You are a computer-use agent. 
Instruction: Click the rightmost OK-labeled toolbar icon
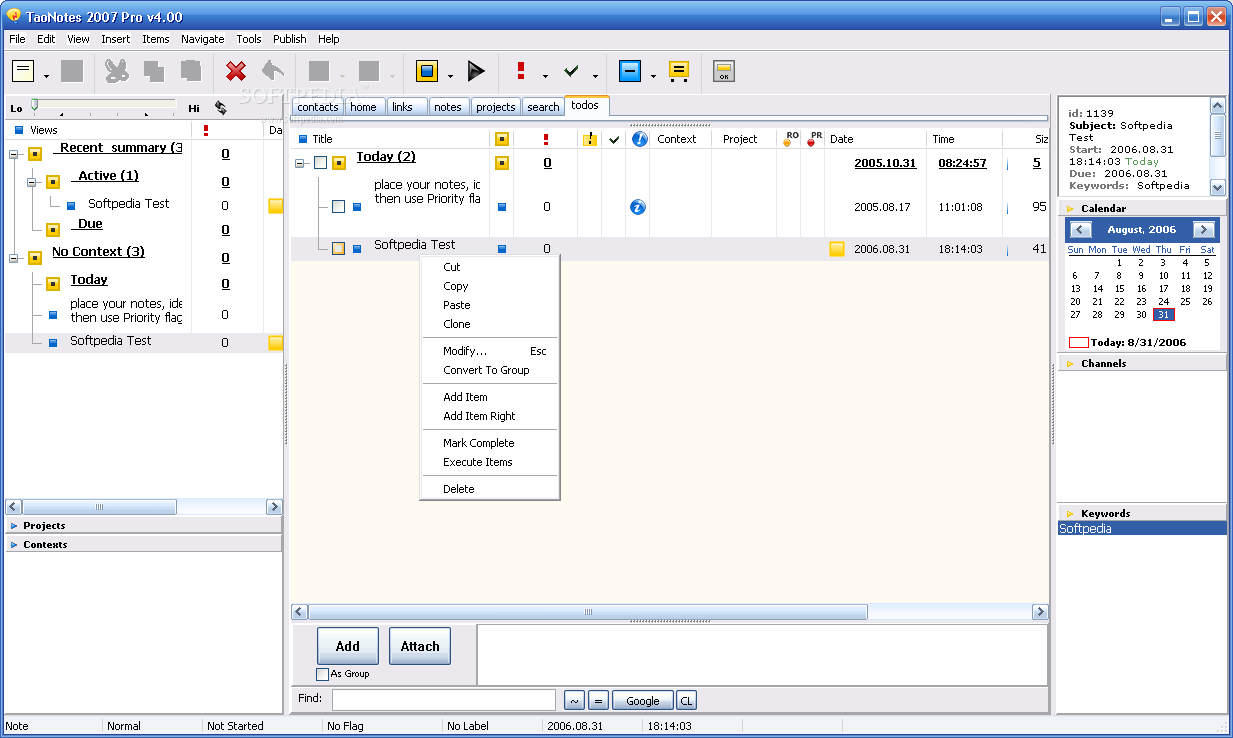pyautogui.click(x=724, y=71)
